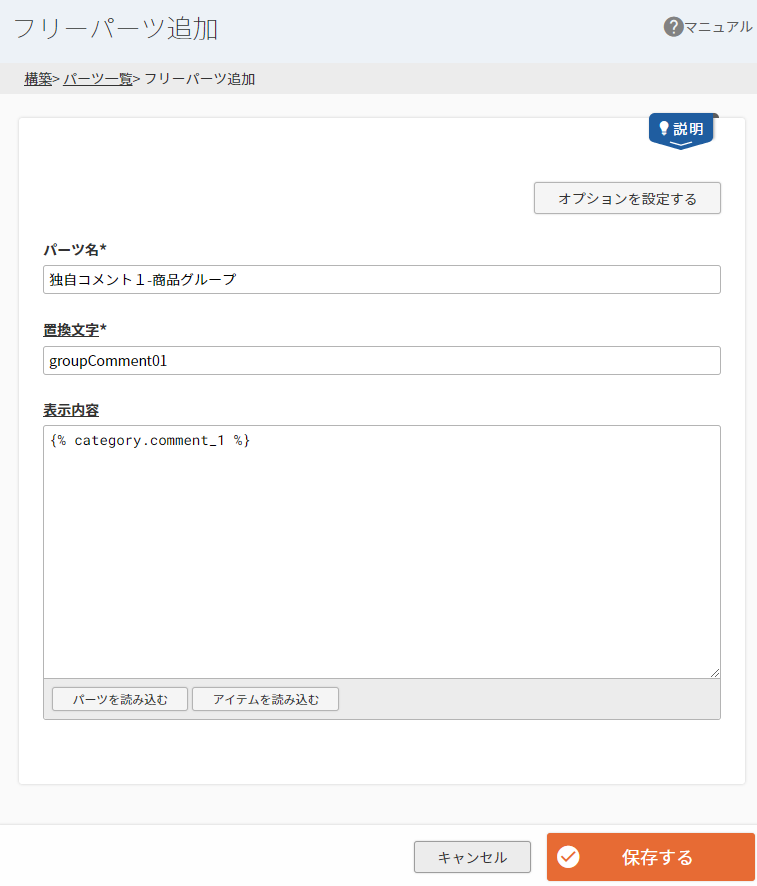The width and height of the screenshot is (757, 886).
Task: Open the マニュアル manual help
Action: tap(718, 27)
